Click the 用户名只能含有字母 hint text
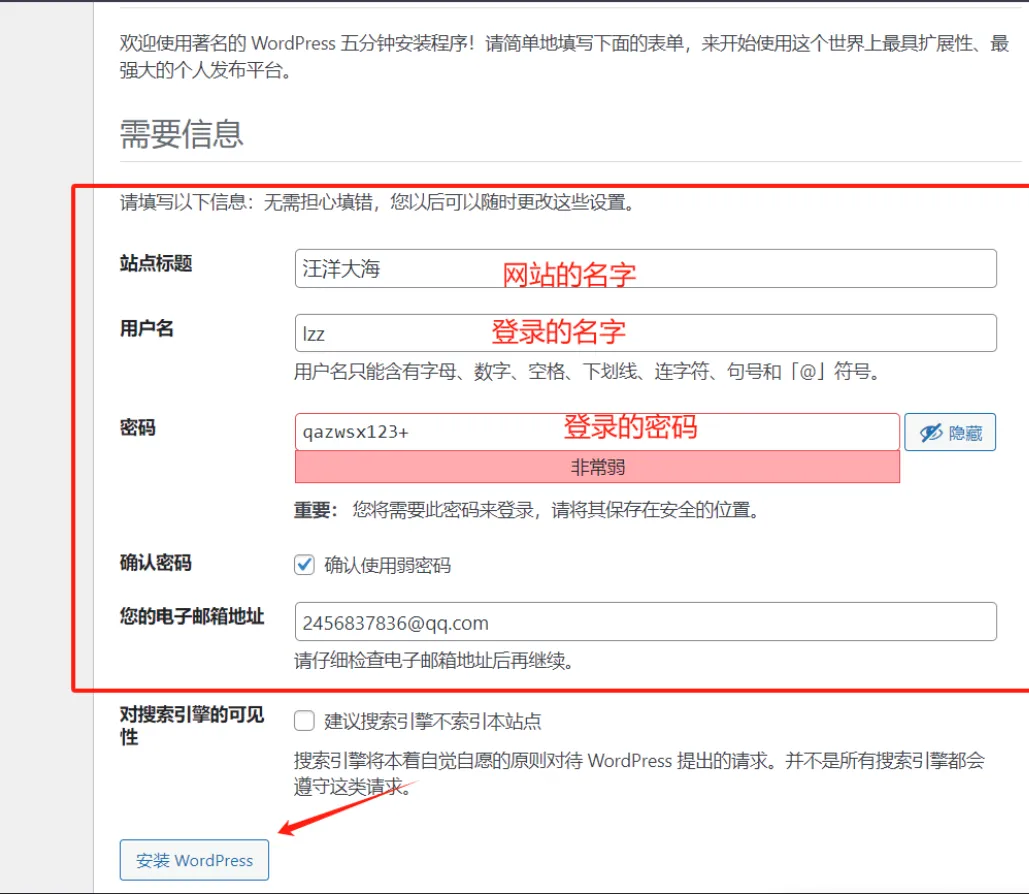The width and height of the screenshot is (1029, 894). (x=587, y=372)
